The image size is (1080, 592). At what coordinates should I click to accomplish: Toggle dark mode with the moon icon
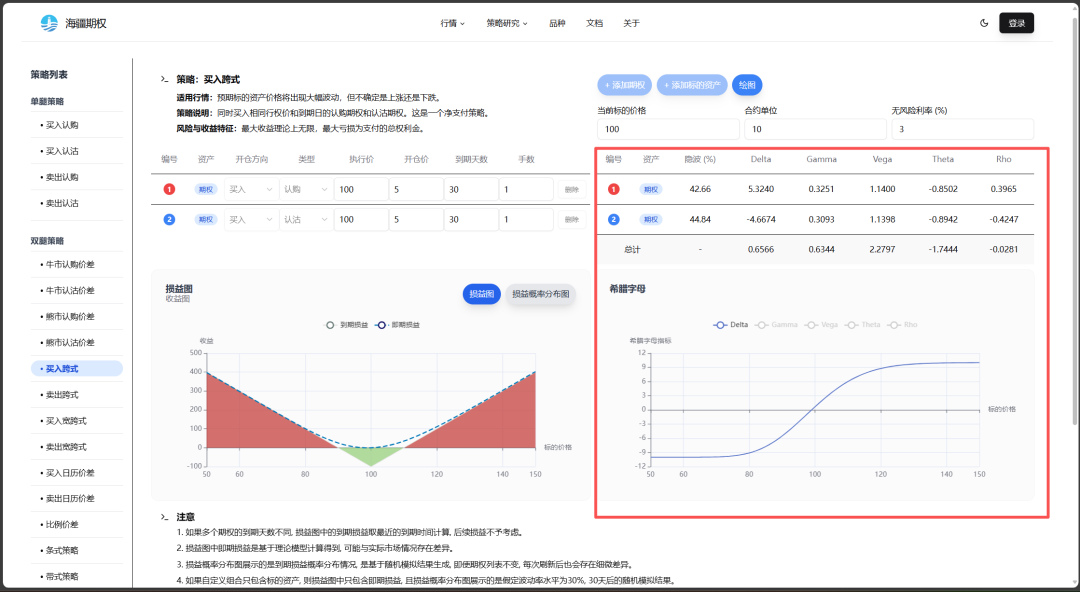(x=984, y=23)
